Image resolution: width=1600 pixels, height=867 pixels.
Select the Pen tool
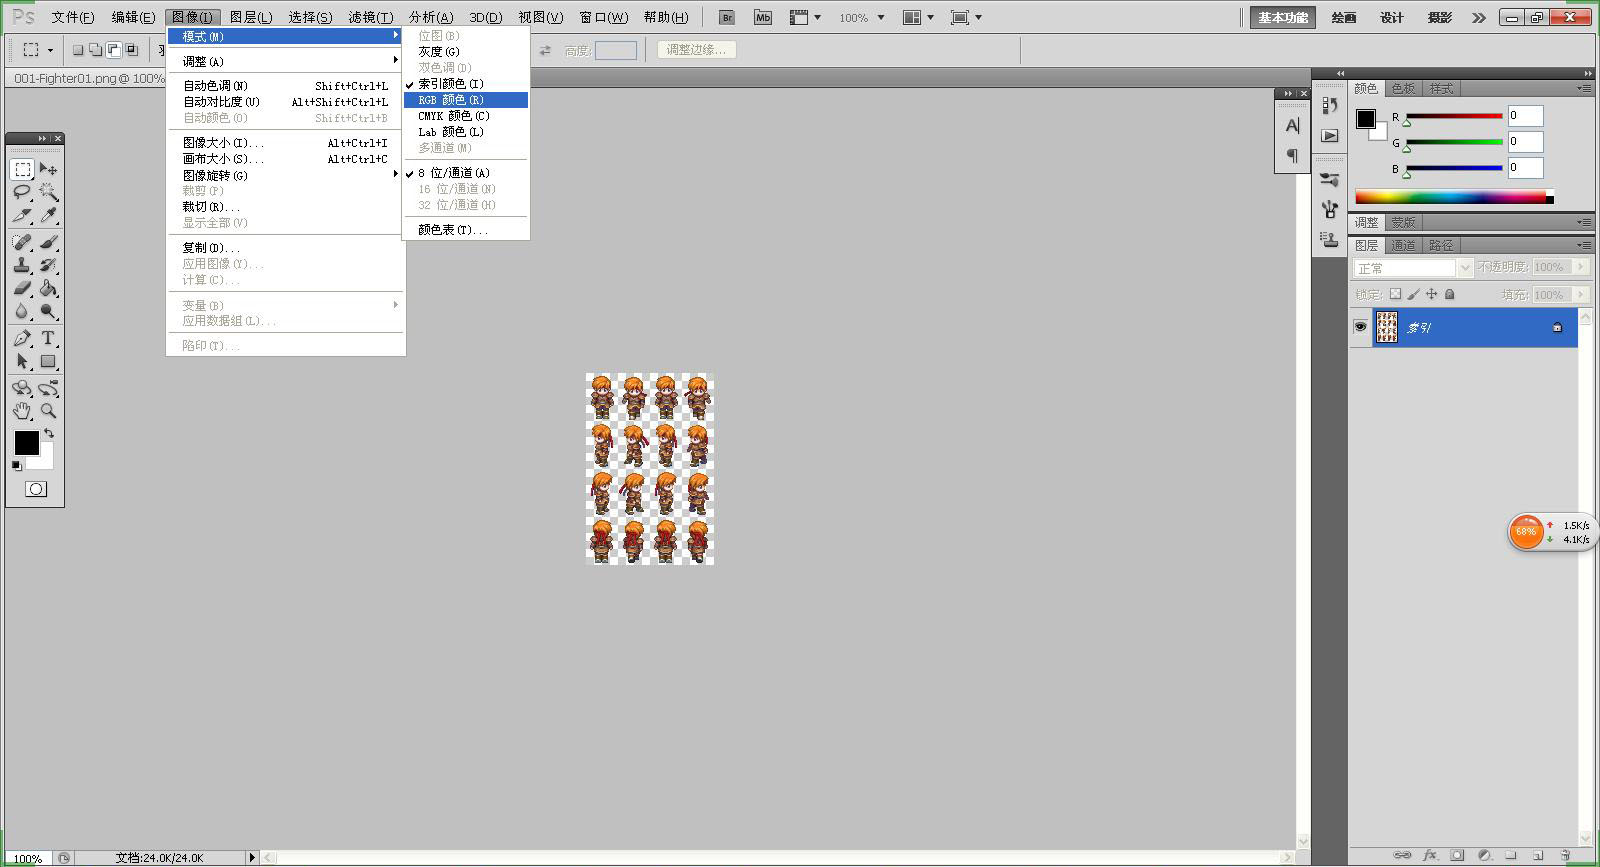[x=22, y=338]
